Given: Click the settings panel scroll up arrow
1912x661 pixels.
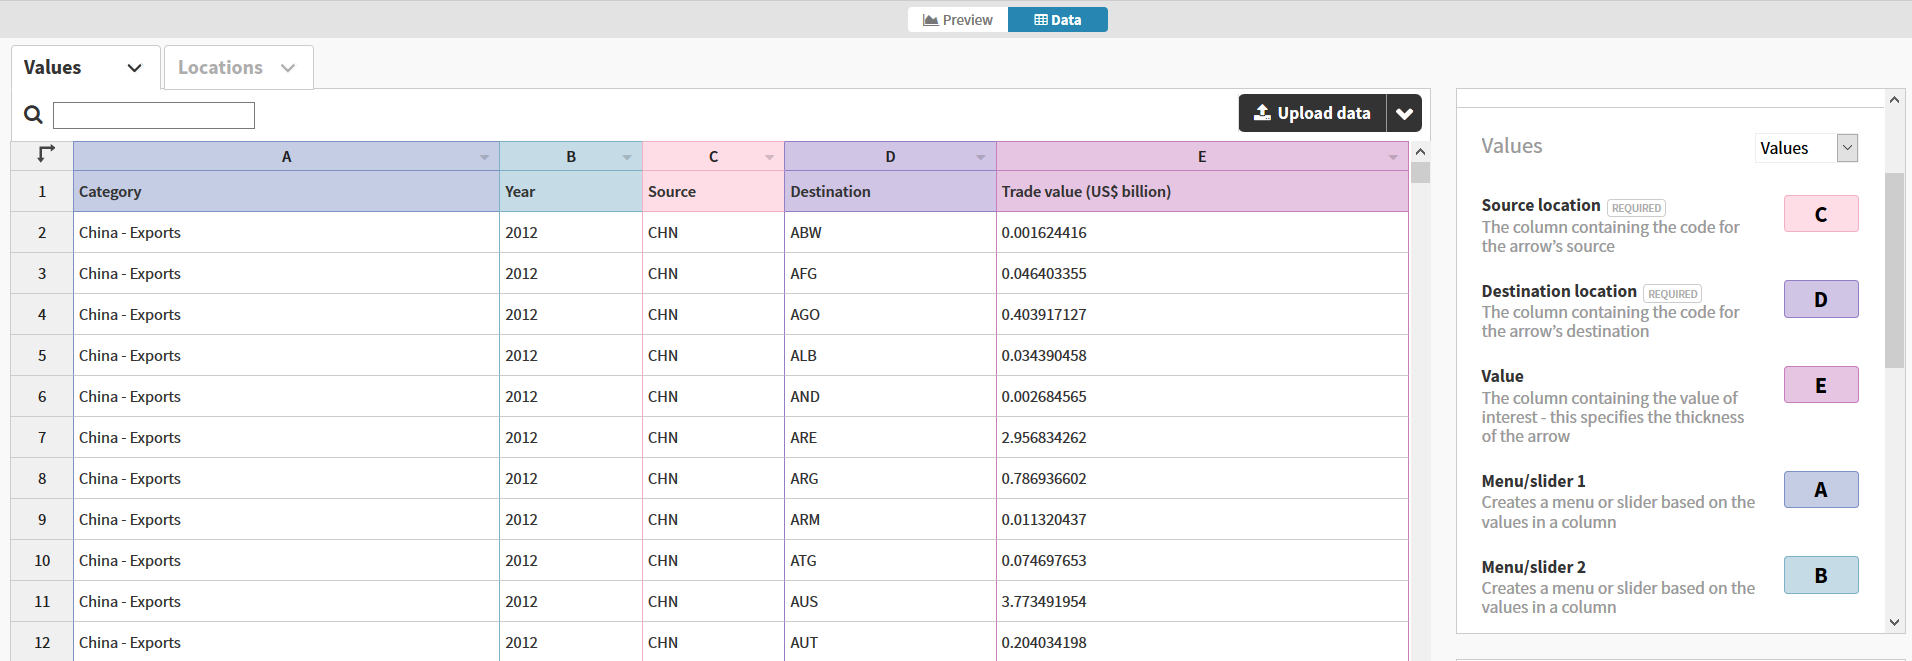Looking at the screenshot, I should (1894, 99).
